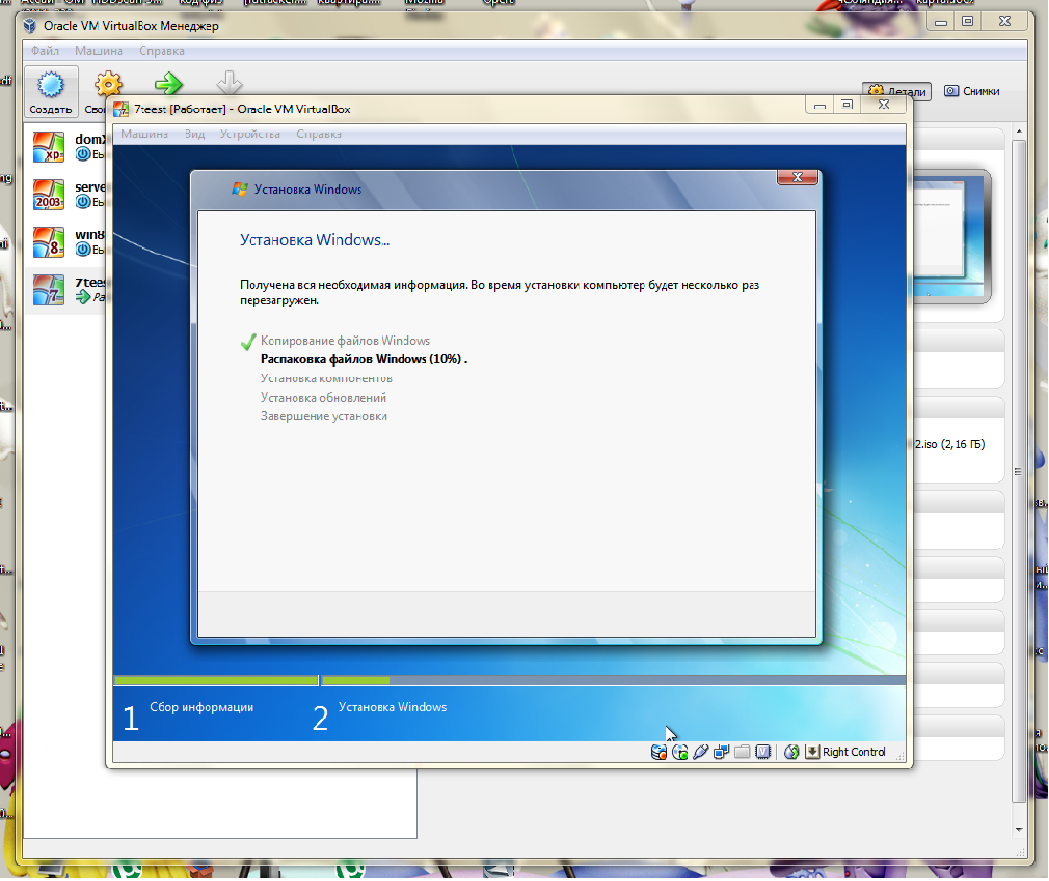This screenshot has width=1049, height=881.
Task: Click the Windows flag icon in setup title
Action: (240, 189)
